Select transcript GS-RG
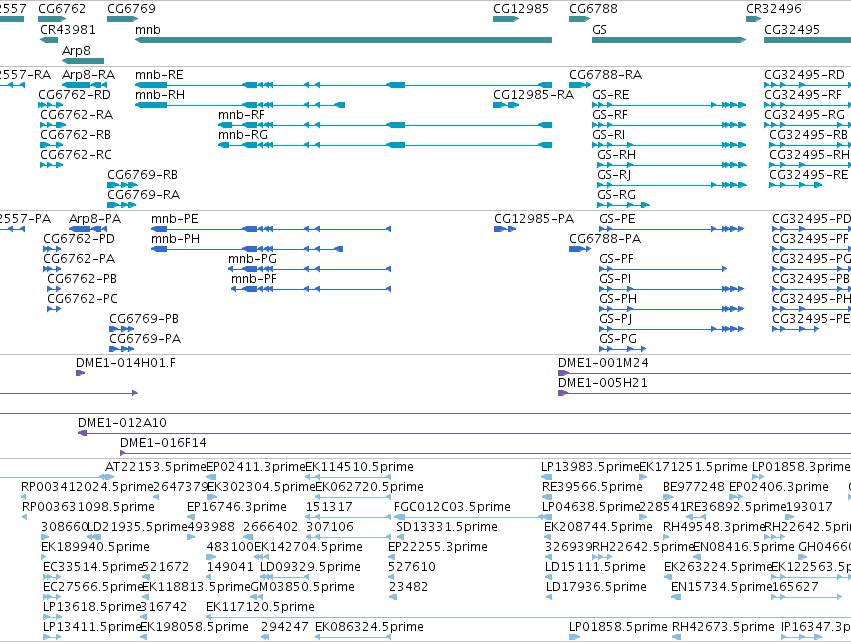 [x=616, y=195]
